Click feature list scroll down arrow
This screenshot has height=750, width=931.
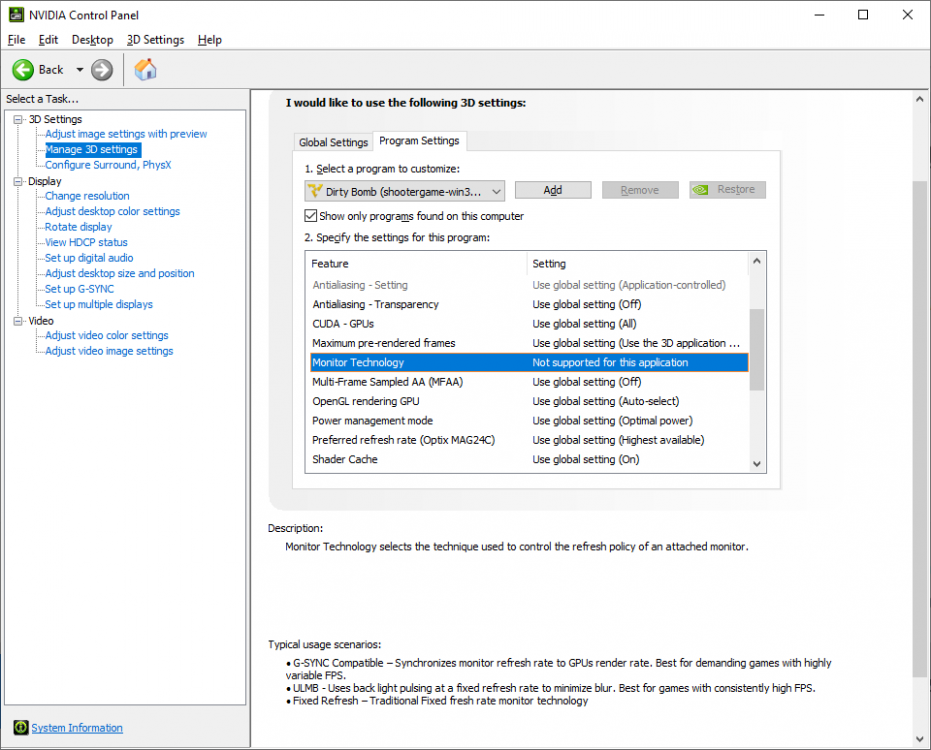tap(756, 464)
